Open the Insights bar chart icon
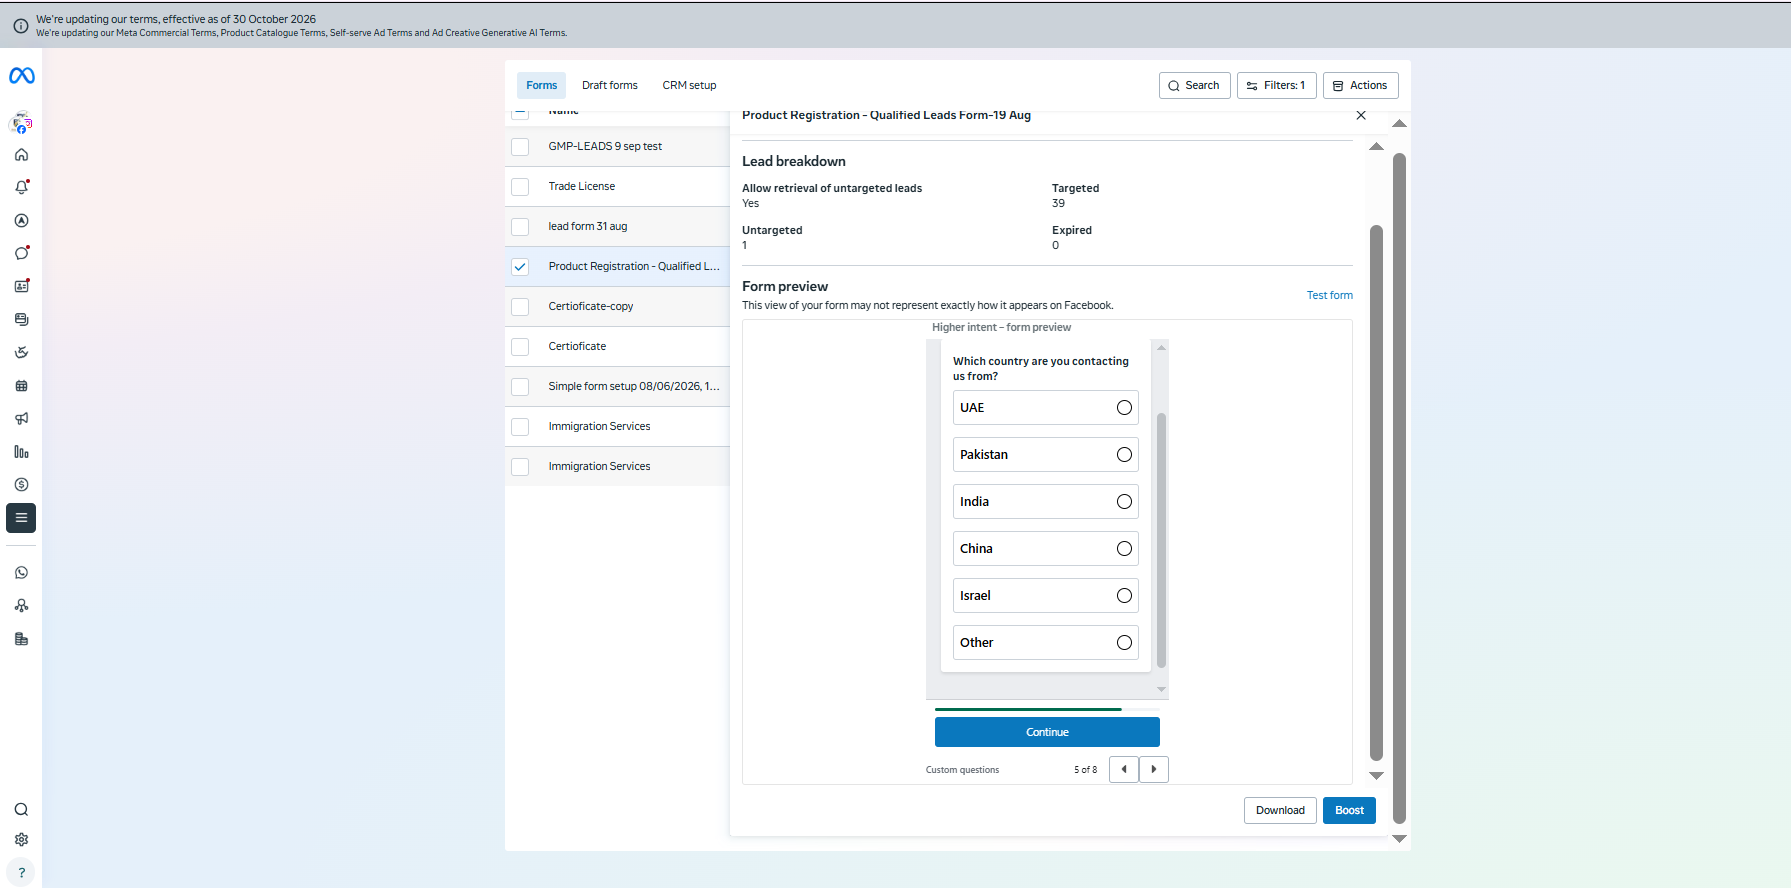The width and height of the screenshot is (1791, 888). (x=21, y=452)
